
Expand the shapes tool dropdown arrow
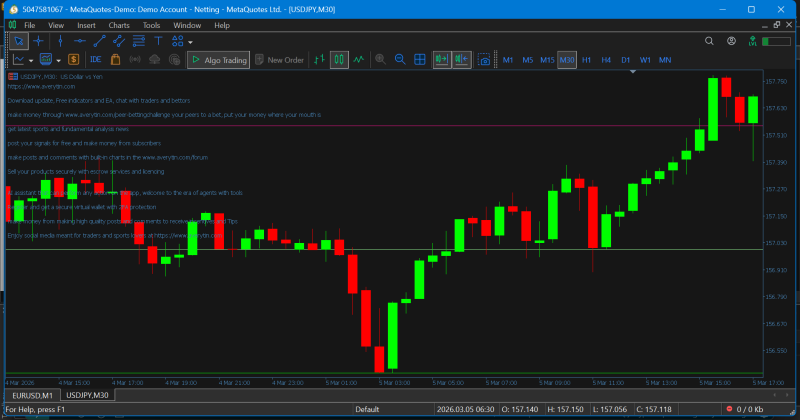tap(190, 42)
